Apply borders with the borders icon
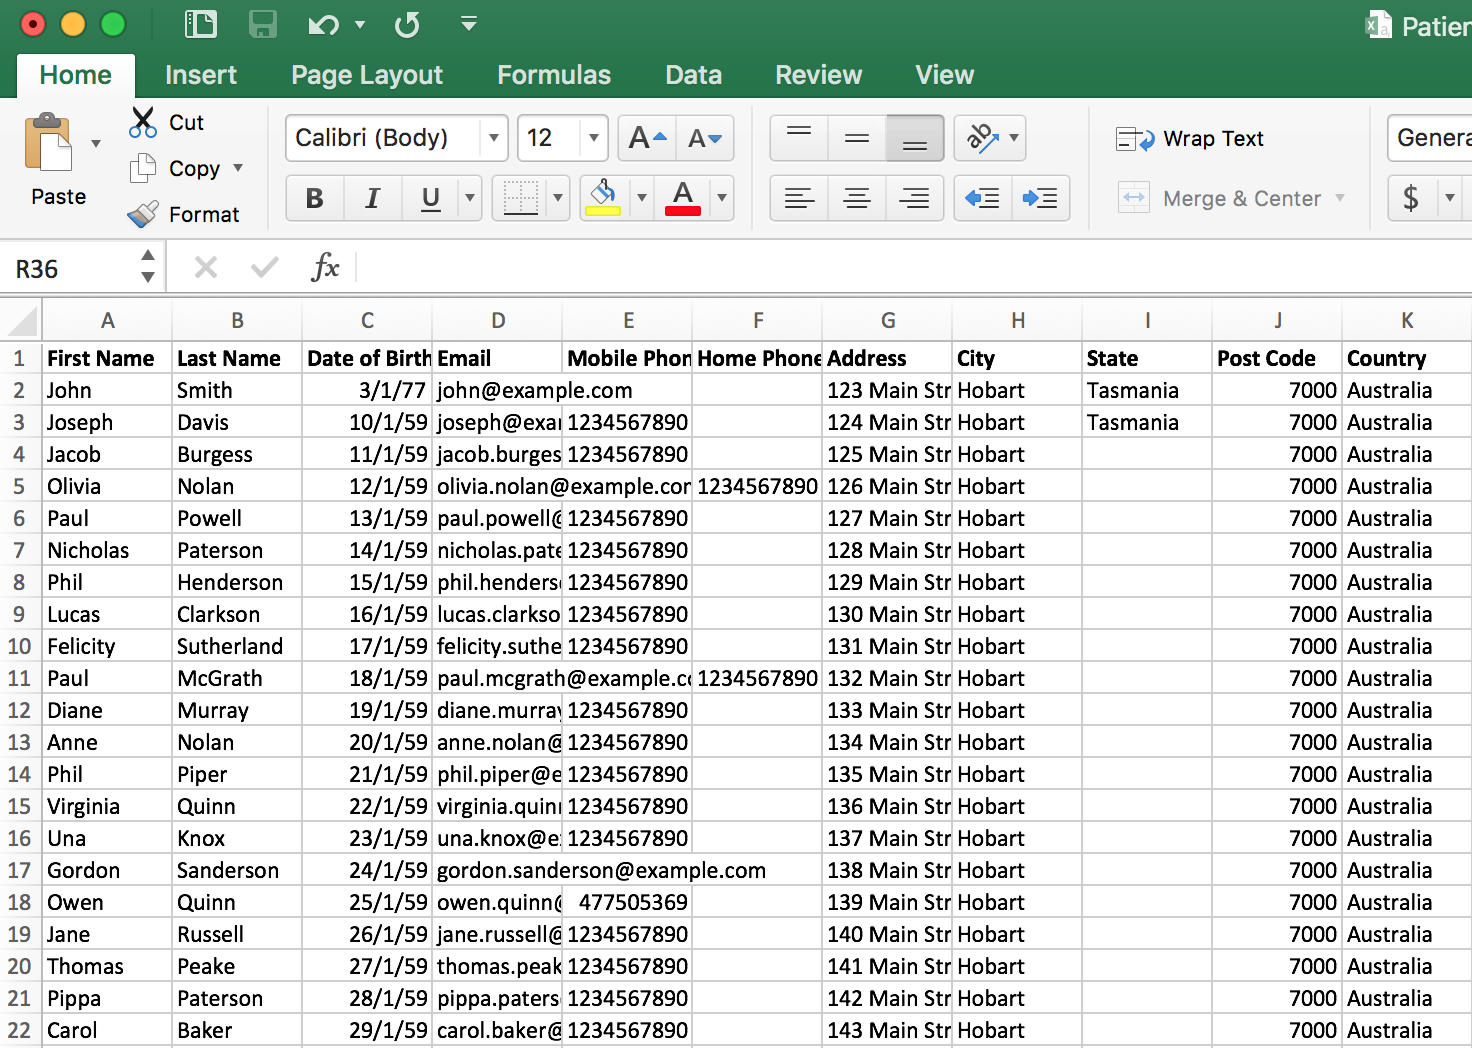 click(520, 198)
